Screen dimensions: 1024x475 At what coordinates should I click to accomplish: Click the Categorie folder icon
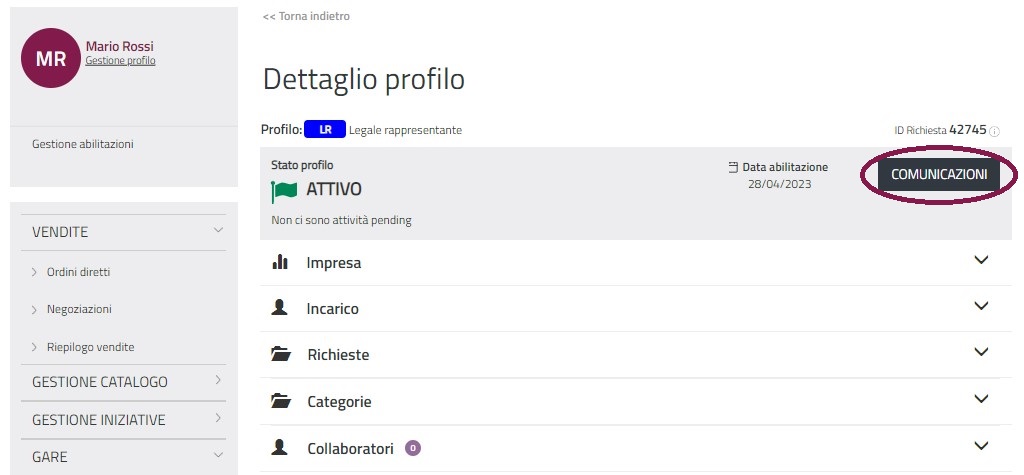click(x=280, y=401)
